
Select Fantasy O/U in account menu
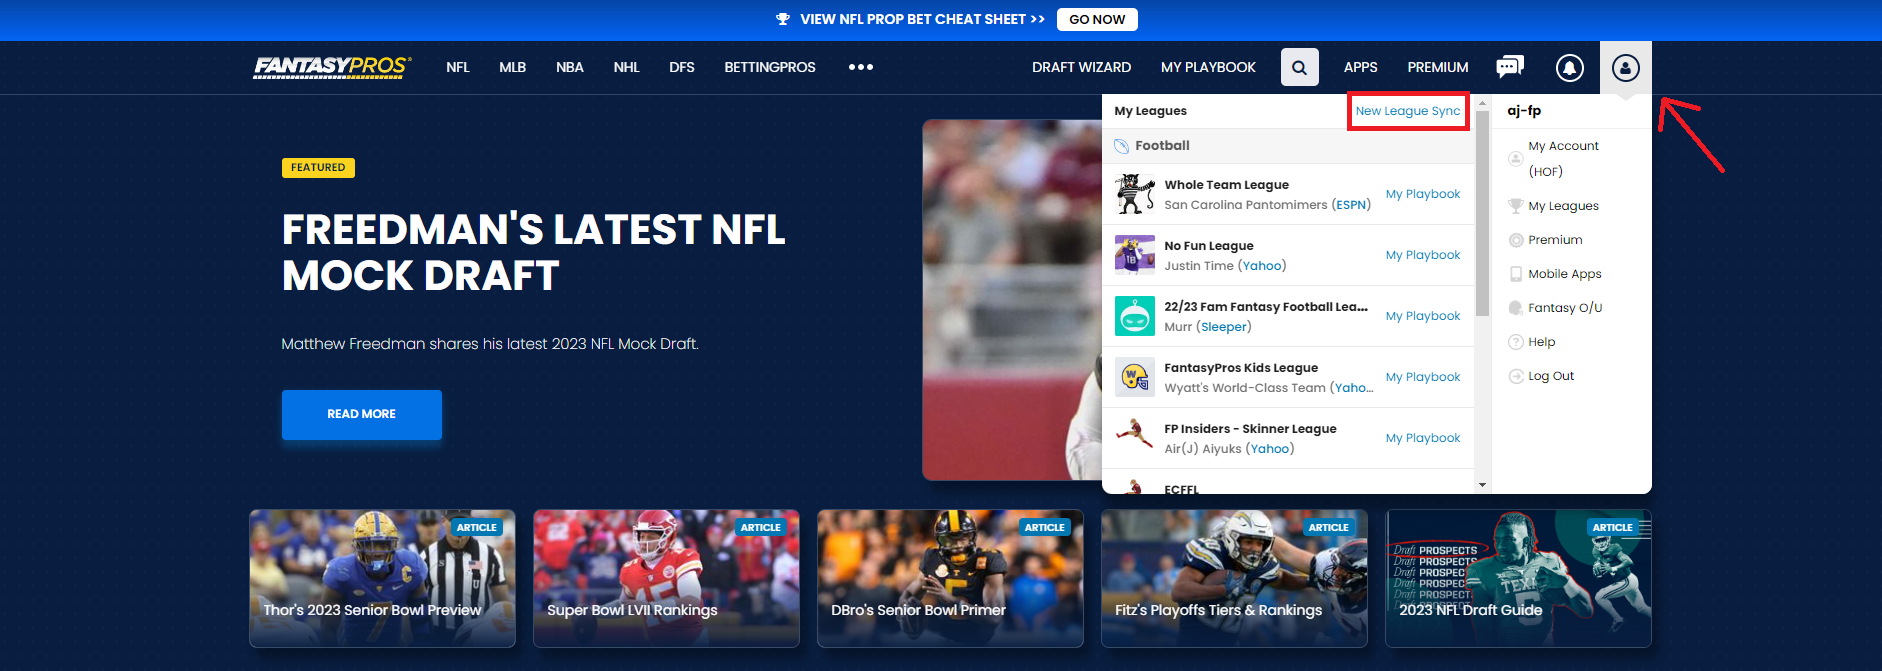pyautogui.click(x=1565, y=308)
